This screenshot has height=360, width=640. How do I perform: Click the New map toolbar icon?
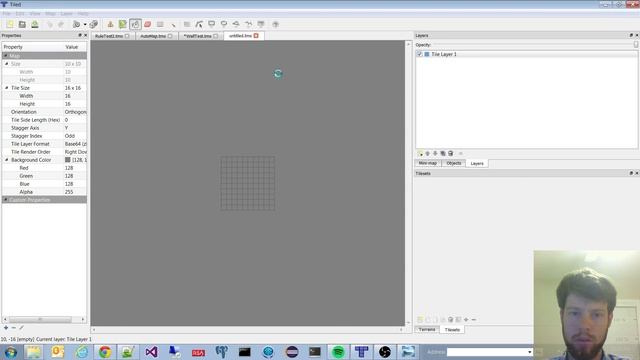click(x=10, y=24)
